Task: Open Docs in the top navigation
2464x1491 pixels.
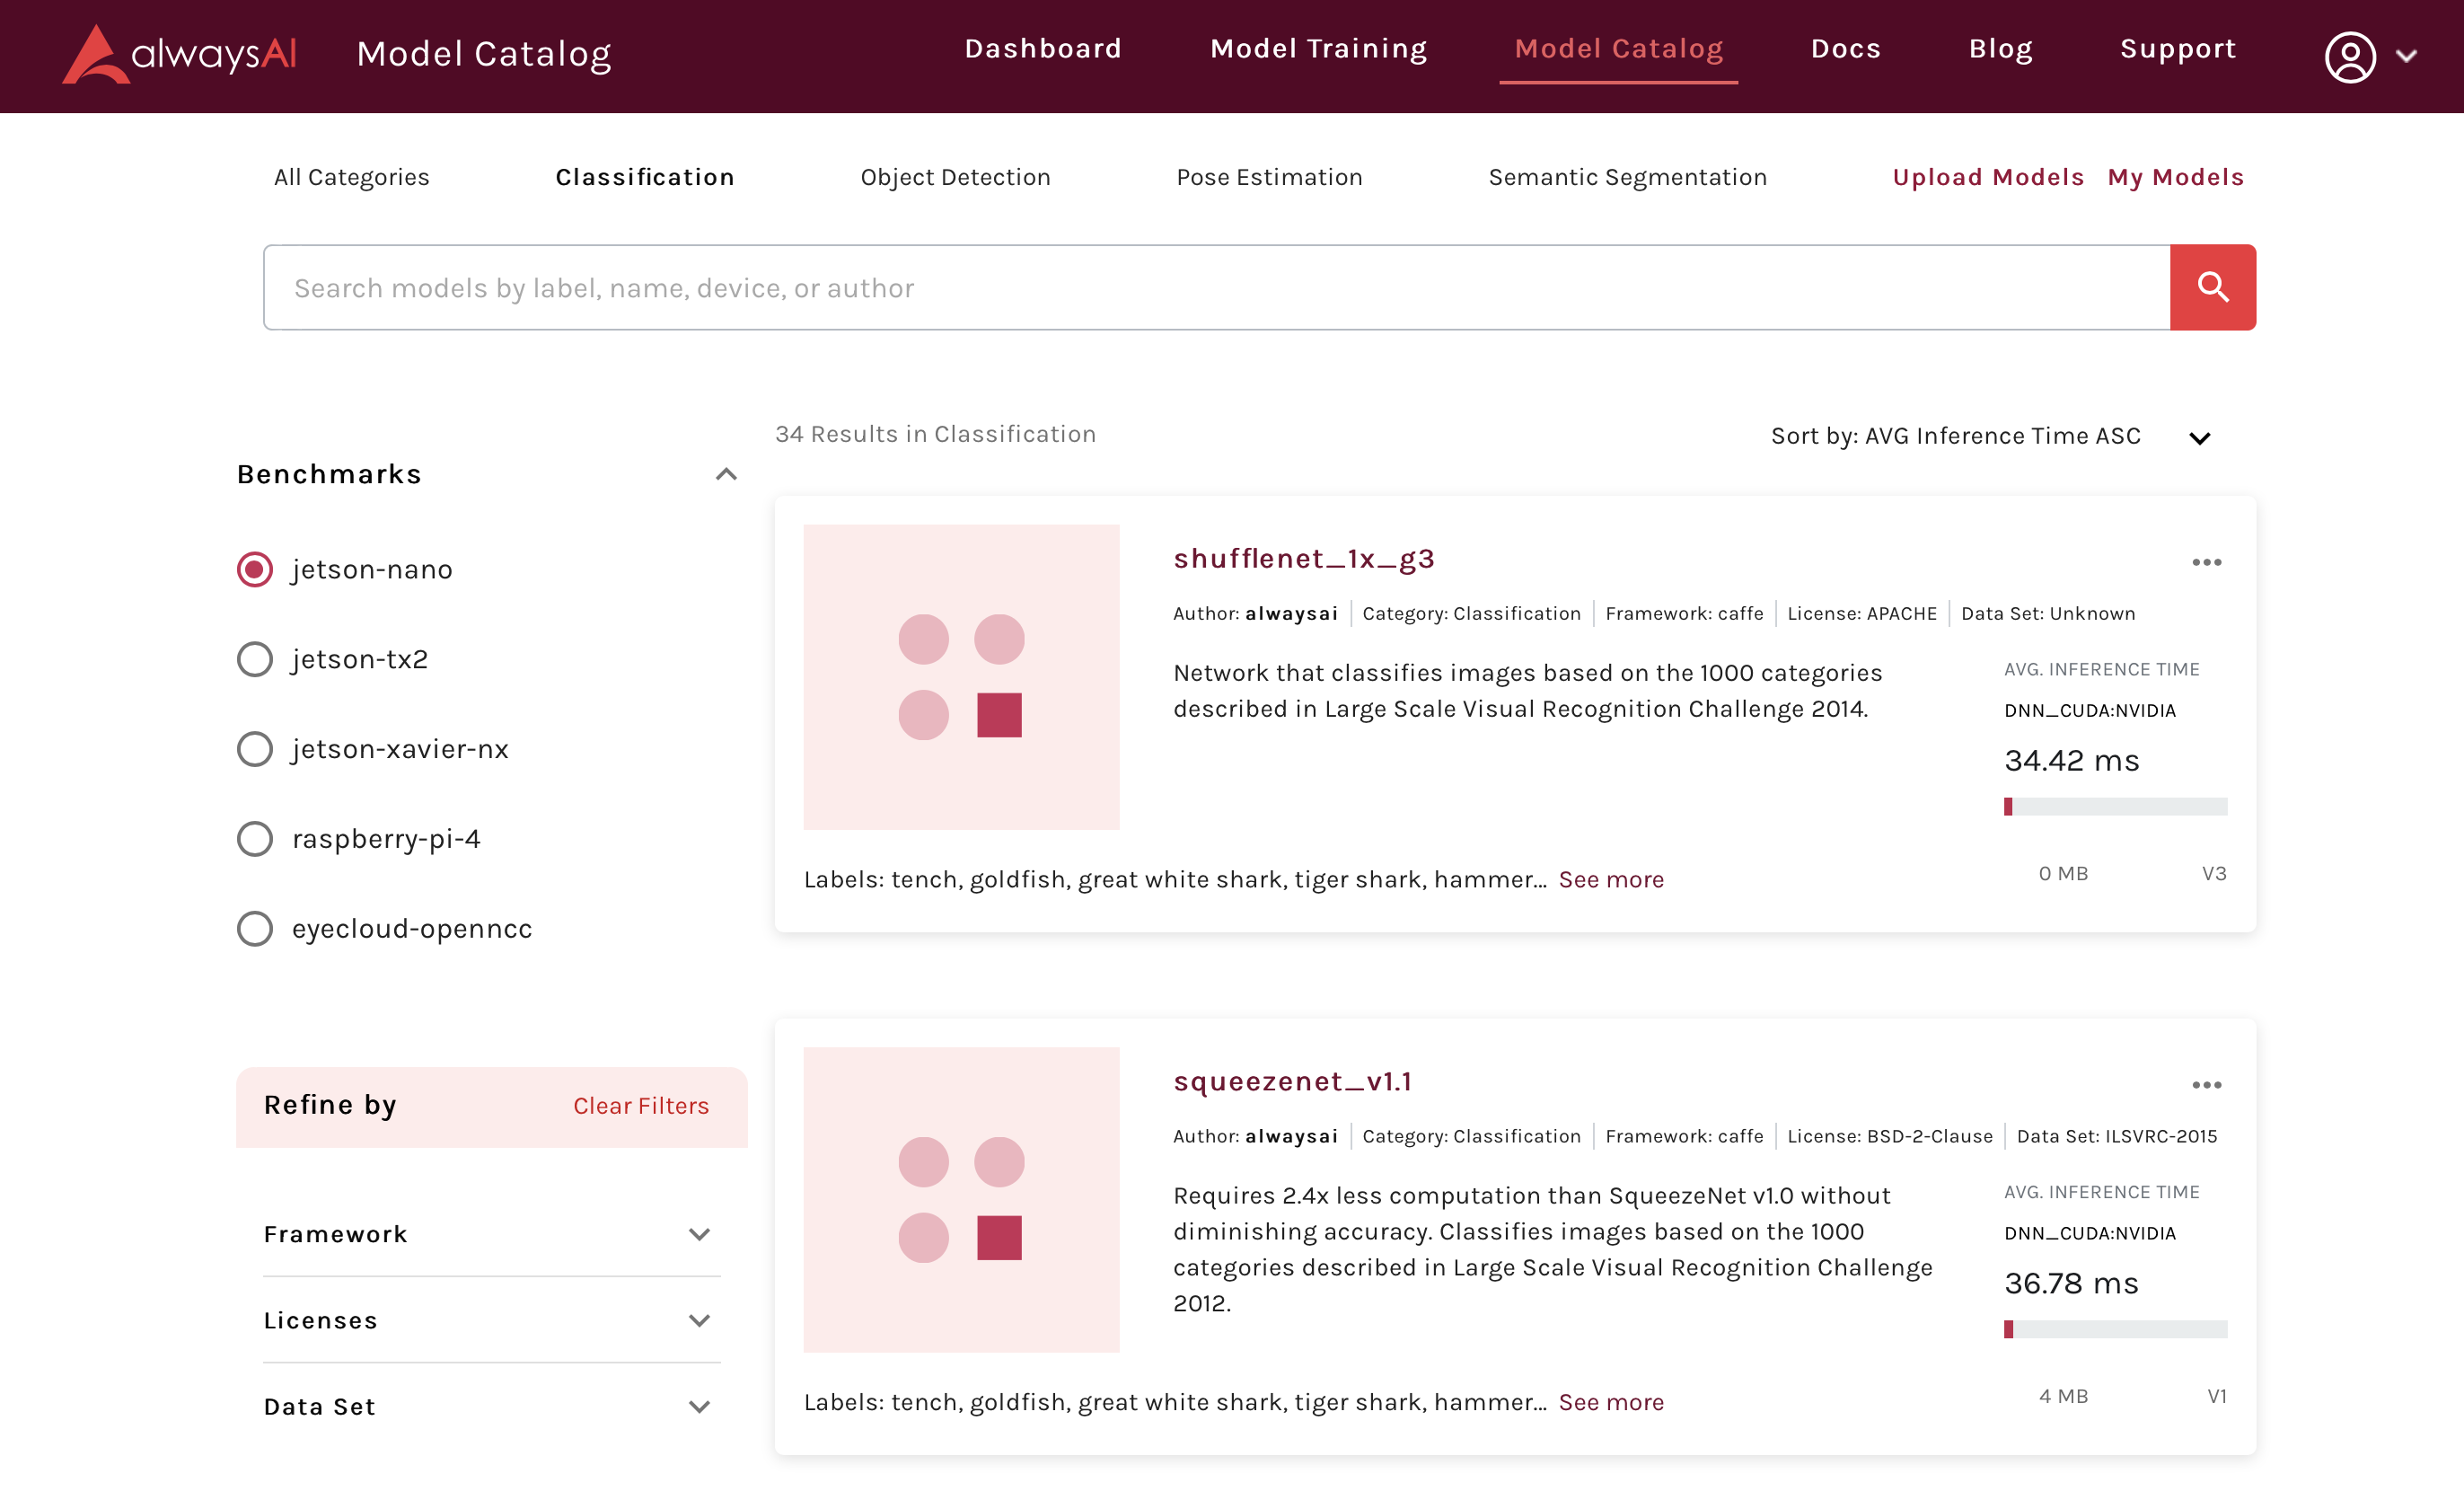Action: pos(1846,48)
